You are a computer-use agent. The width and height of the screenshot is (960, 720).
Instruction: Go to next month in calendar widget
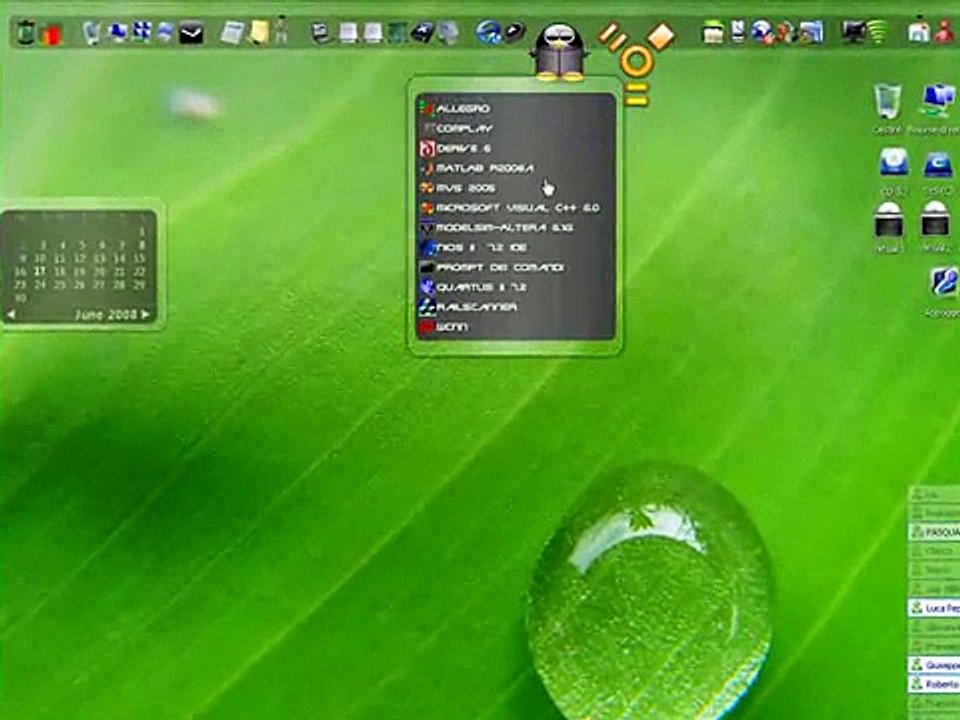[145, 315]
